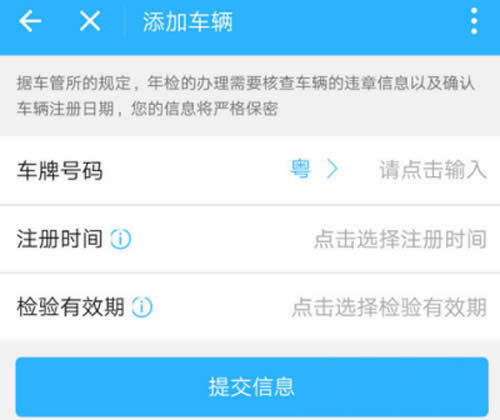Tap empty space in 车牌号码 row
The width and height of the screenshot is (500, 420).
pos(197,170)
